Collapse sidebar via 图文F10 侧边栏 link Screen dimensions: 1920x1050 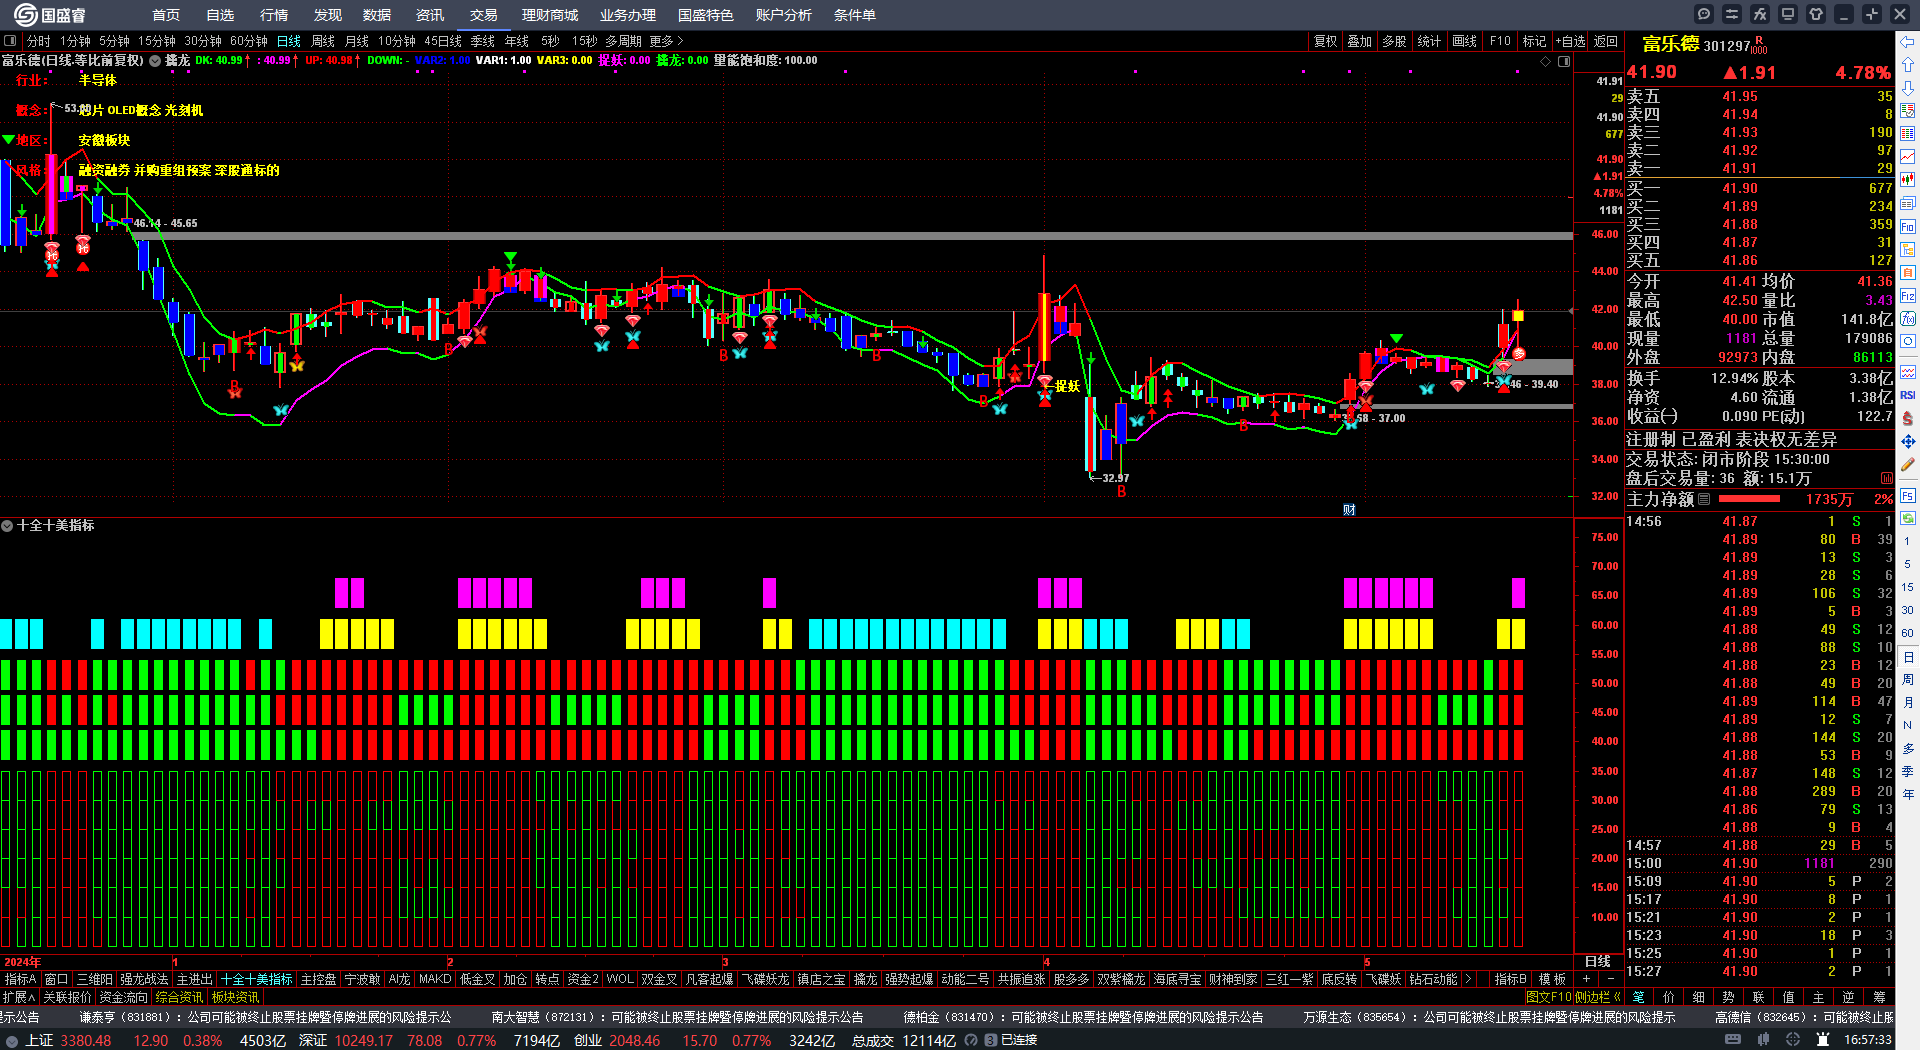pos(1574,997)
